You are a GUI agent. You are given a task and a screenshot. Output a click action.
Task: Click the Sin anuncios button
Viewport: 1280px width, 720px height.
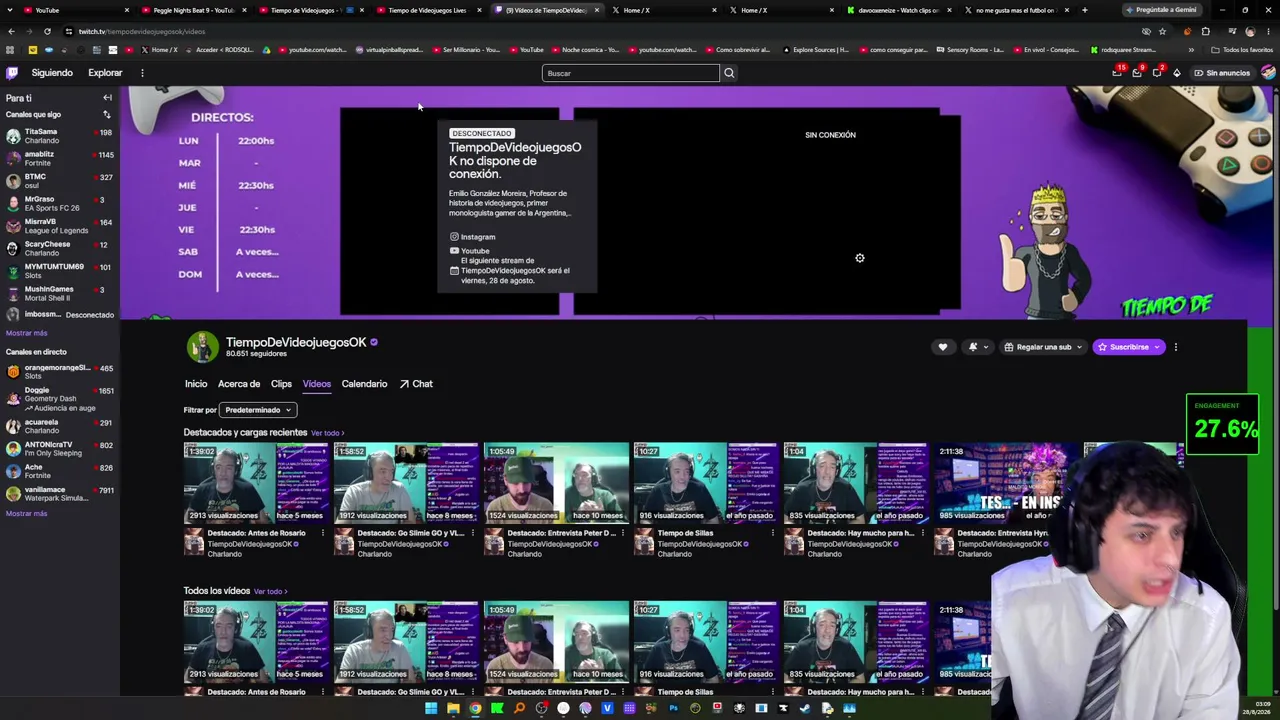click(x=1221, y=73)
